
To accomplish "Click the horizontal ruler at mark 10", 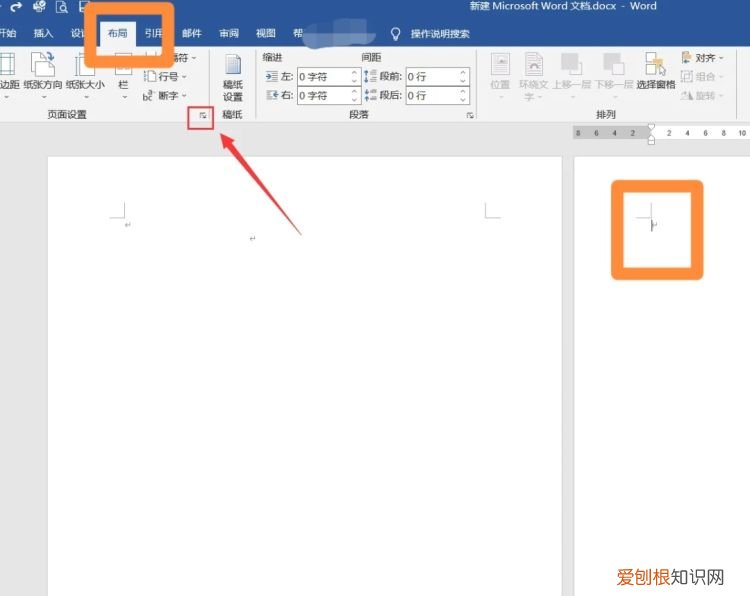I will click(742, 133).
